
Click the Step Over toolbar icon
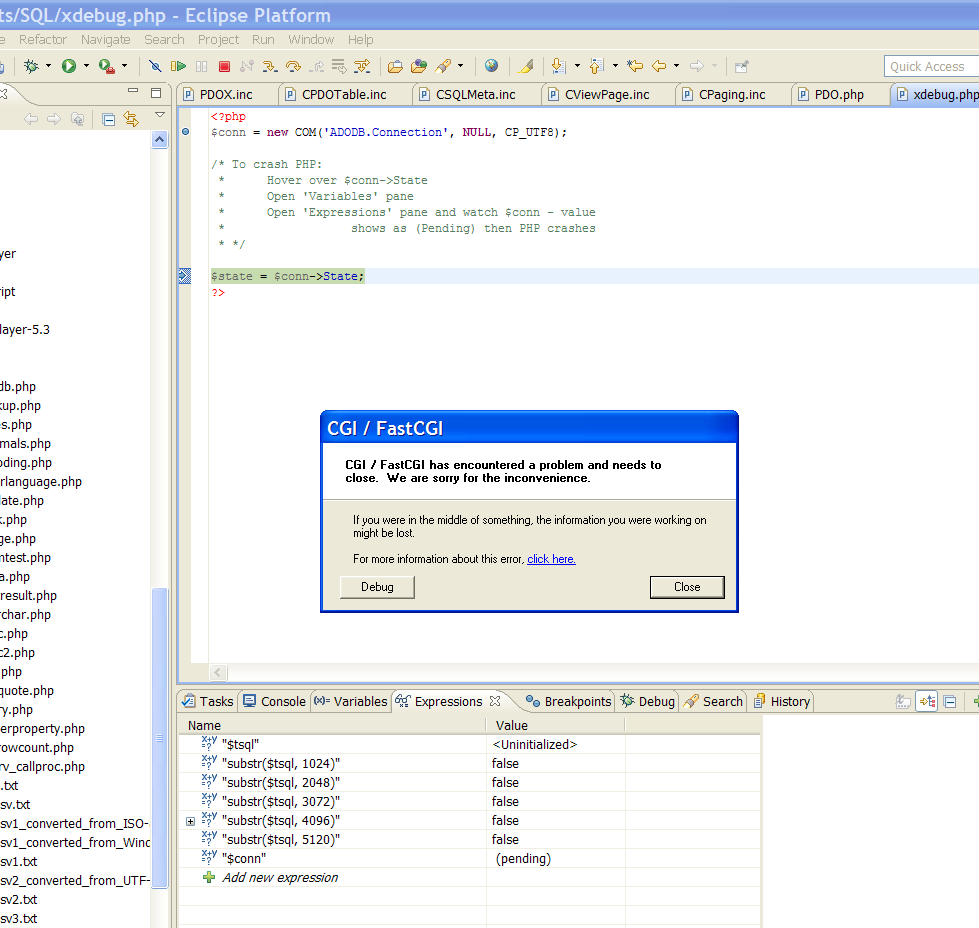[293, 66]
